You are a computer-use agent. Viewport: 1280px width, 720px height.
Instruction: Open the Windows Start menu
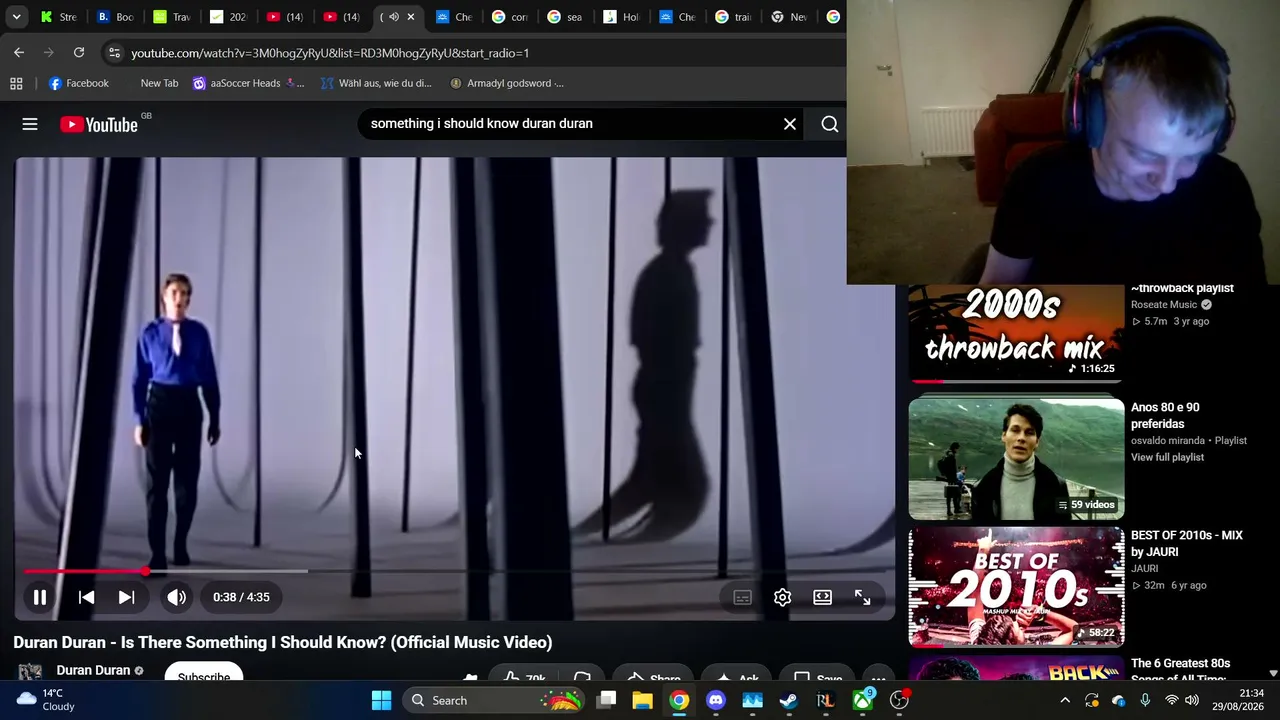pyautogui.click(x=381, y=700)
